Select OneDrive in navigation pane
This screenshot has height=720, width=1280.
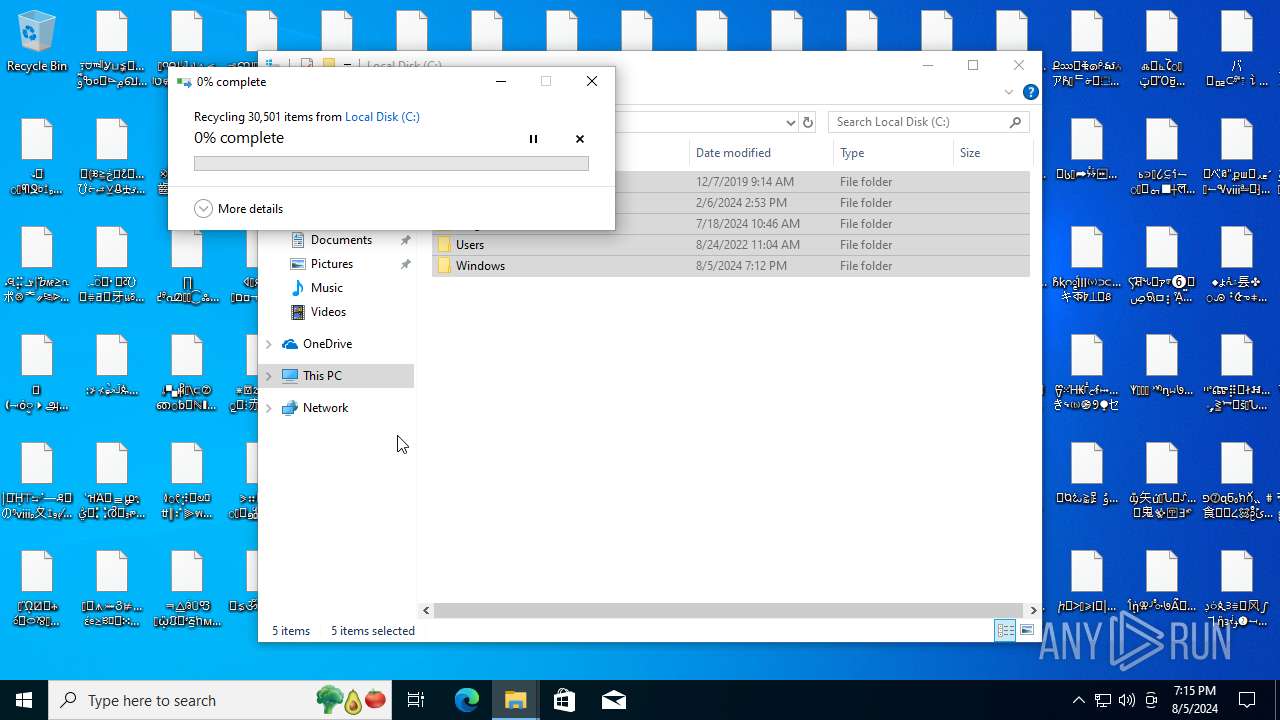tap(327, 344)
